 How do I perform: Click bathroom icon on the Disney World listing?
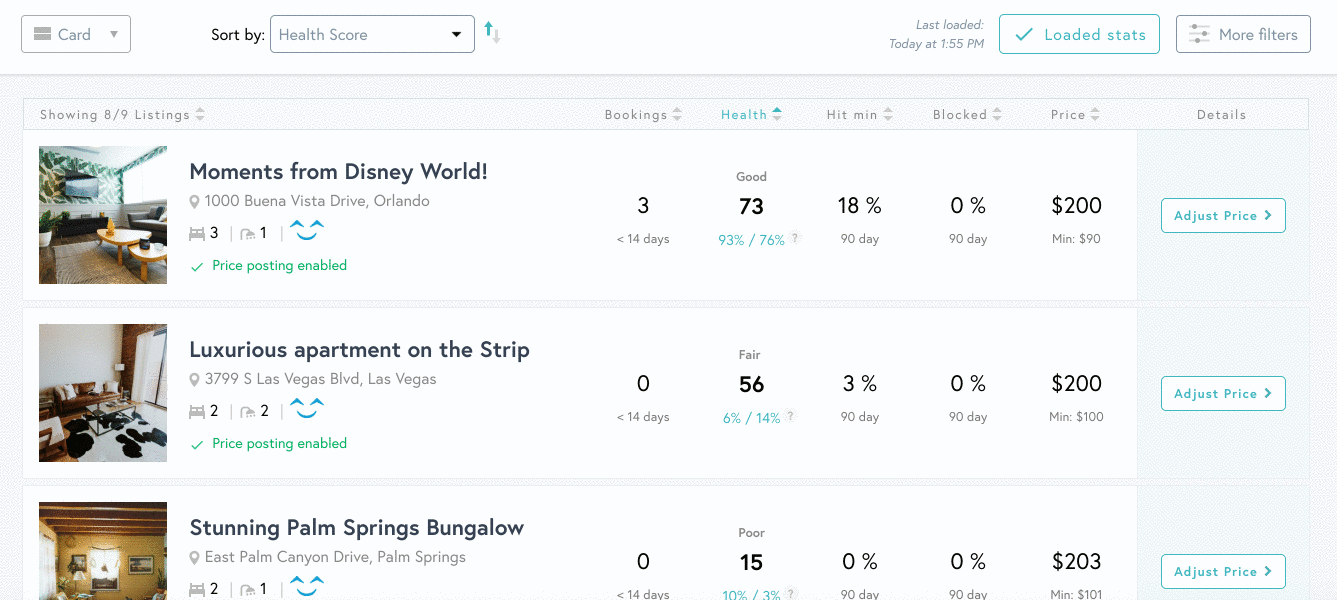(x=248, y=233)
